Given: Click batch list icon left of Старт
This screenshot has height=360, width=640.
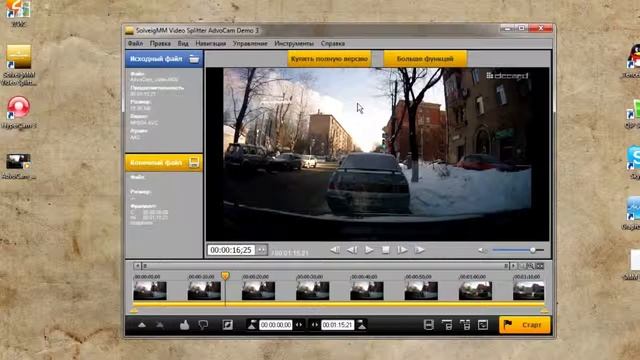Looking at the screenshot, I should tap(483, 325).
